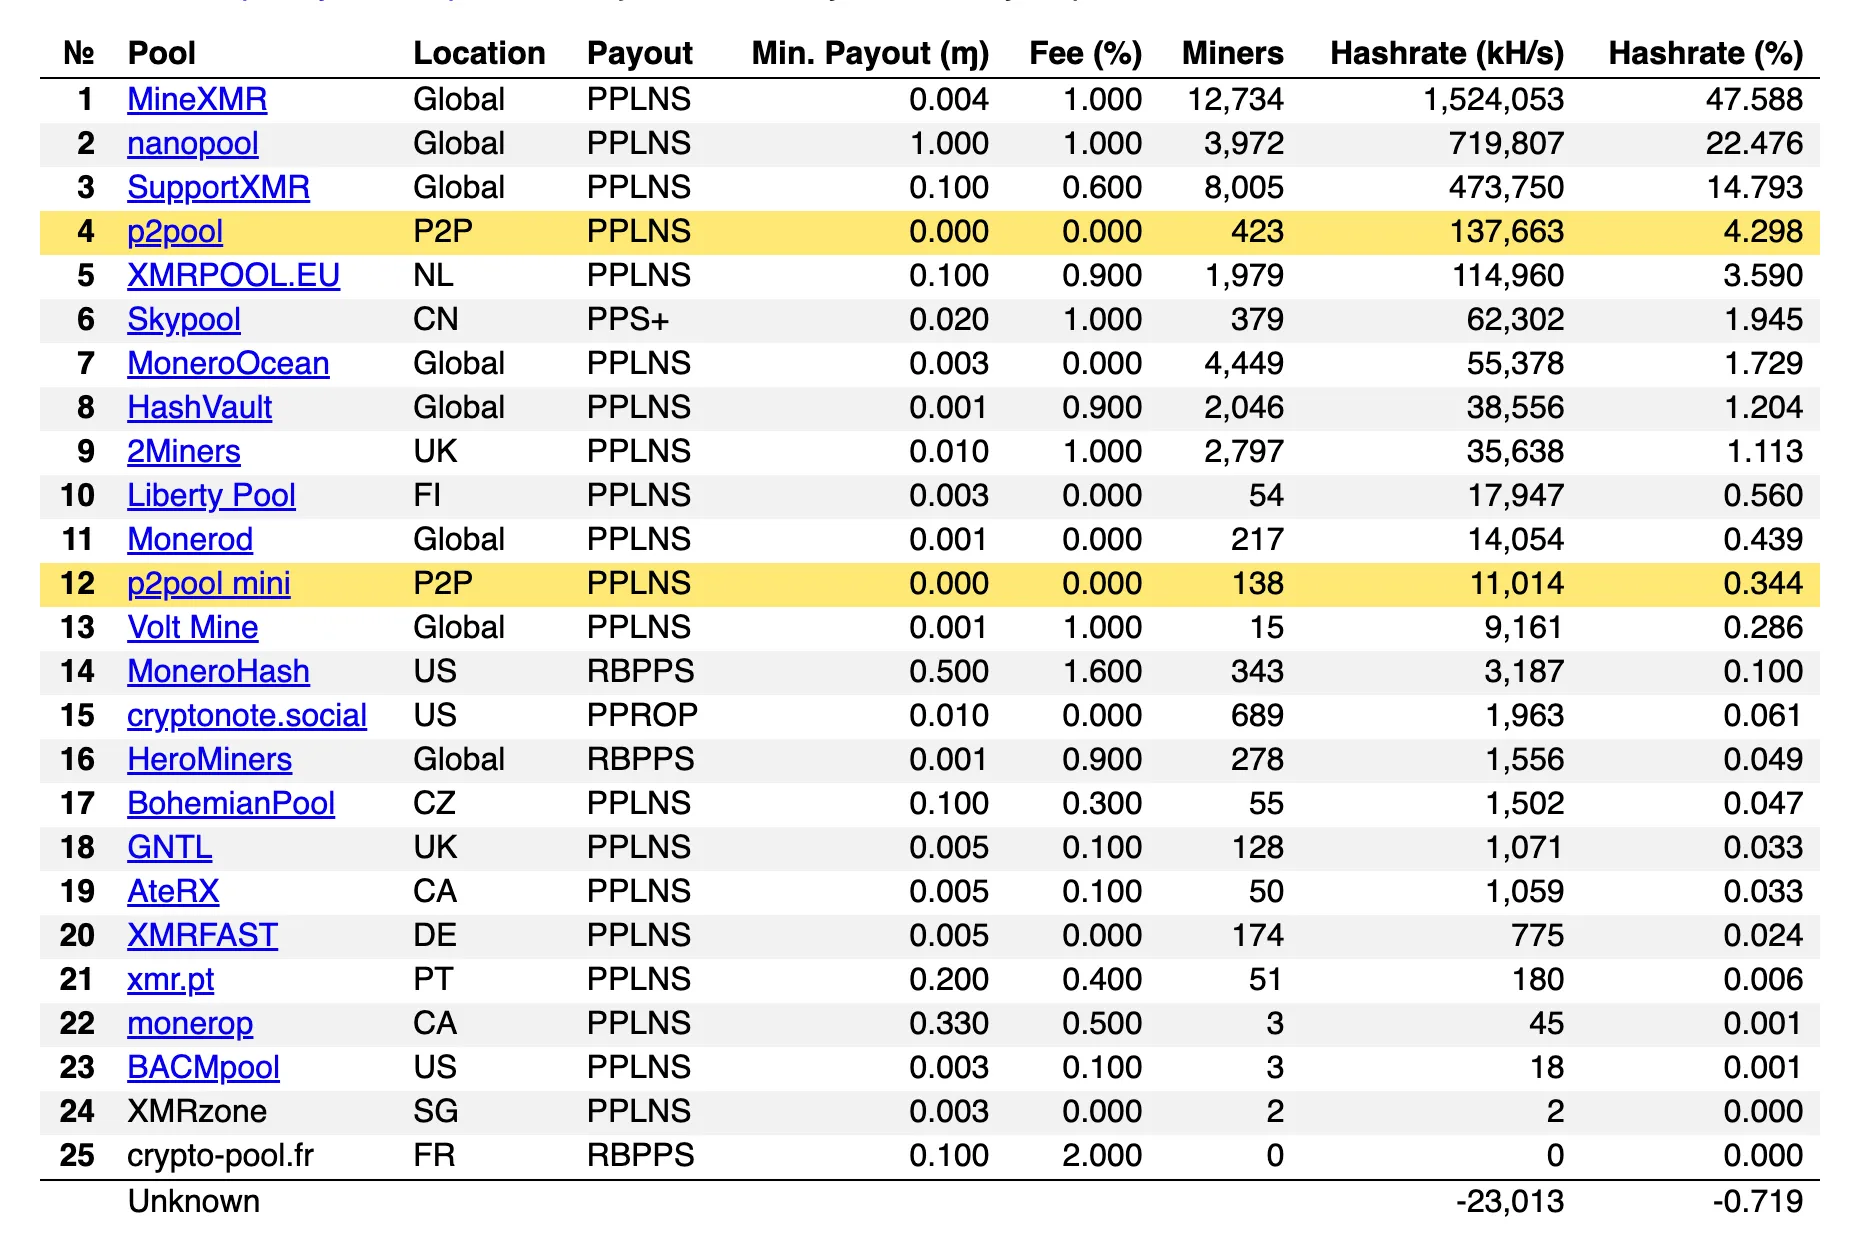Viewport: 1856px width, 1242px height.
Task: Follow the BohemianPool link
Action: click(x=231, y=803)
